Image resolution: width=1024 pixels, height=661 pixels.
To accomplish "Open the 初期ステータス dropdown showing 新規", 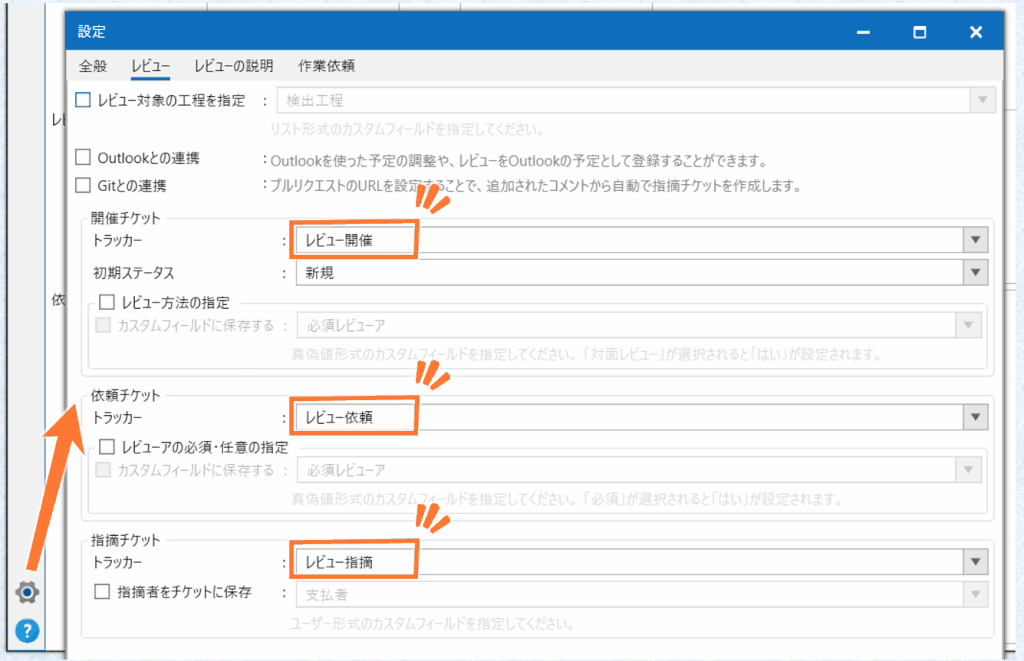I will point(975,273).
